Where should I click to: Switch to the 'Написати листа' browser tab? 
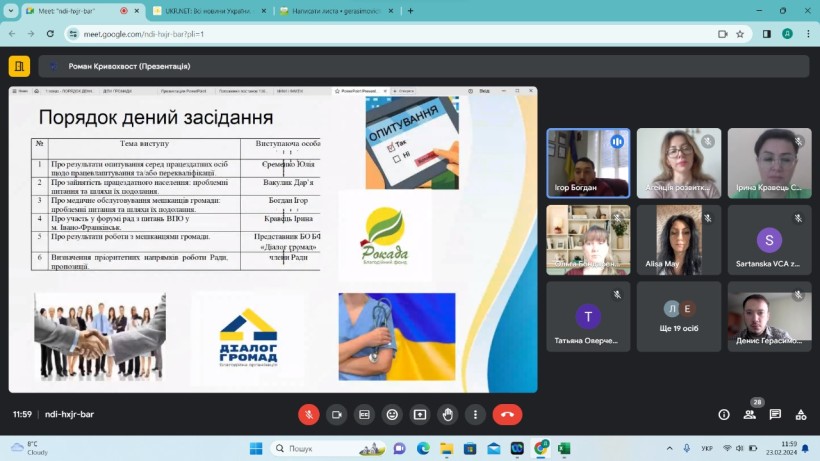tap(335, 11)
